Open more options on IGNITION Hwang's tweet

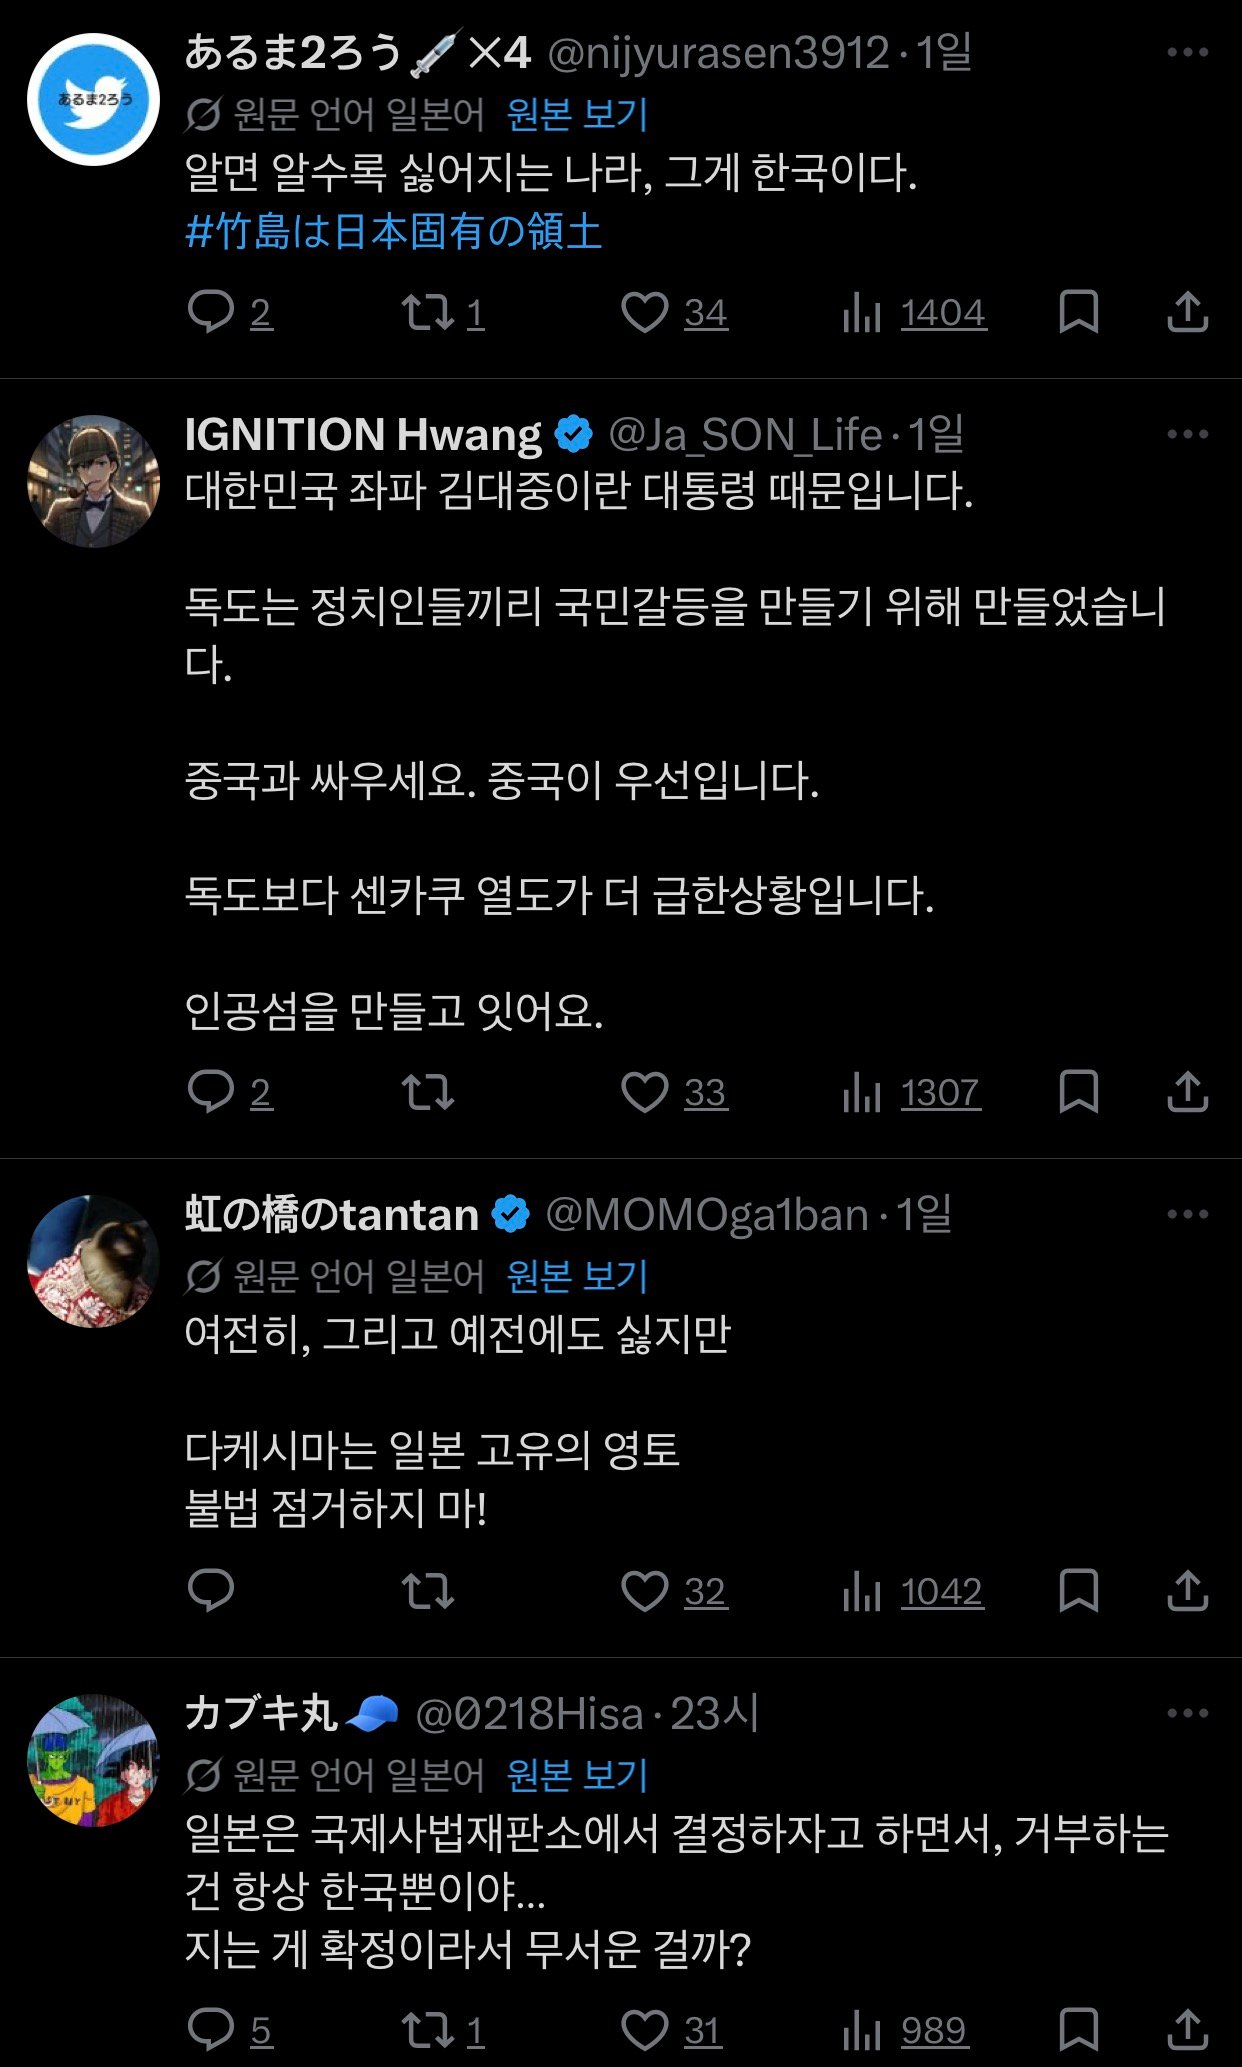(1187, 435)
